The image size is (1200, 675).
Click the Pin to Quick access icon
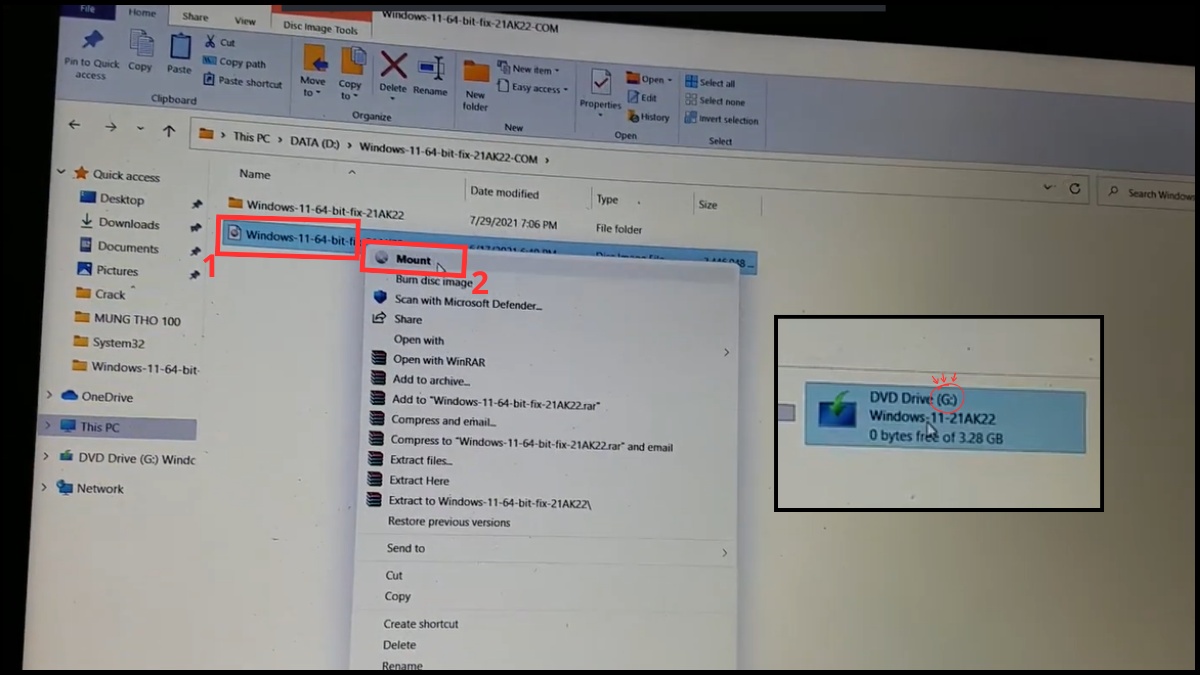93,40
